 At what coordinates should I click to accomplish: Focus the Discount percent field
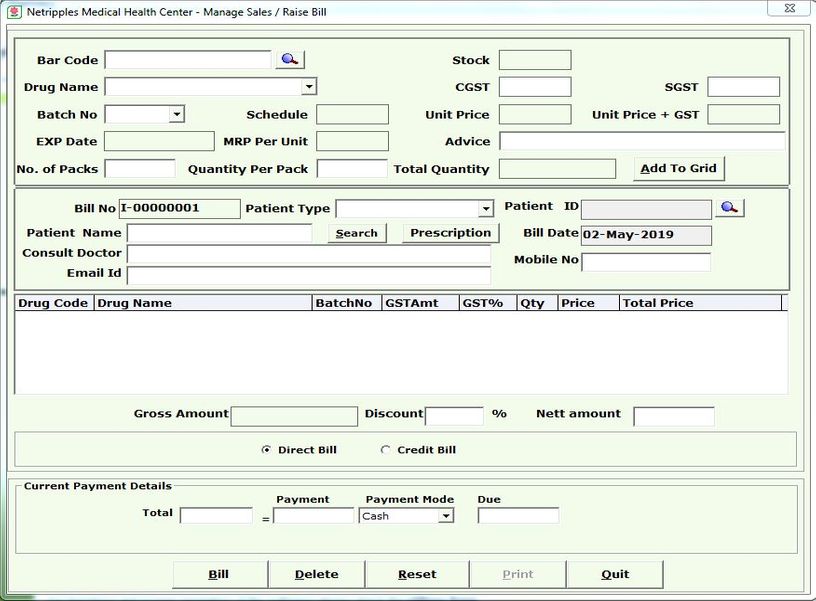click(x=454, y=416)
